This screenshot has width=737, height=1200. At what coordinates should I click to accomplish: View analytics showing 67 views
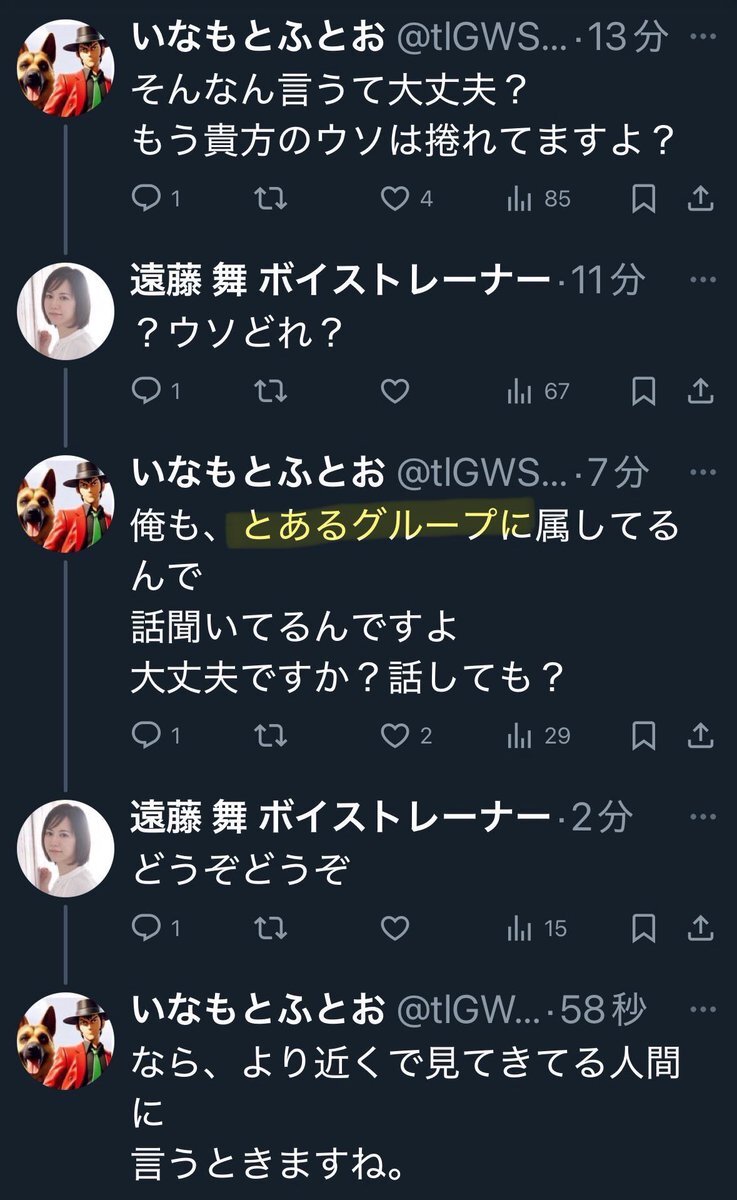tap(538, 391)
